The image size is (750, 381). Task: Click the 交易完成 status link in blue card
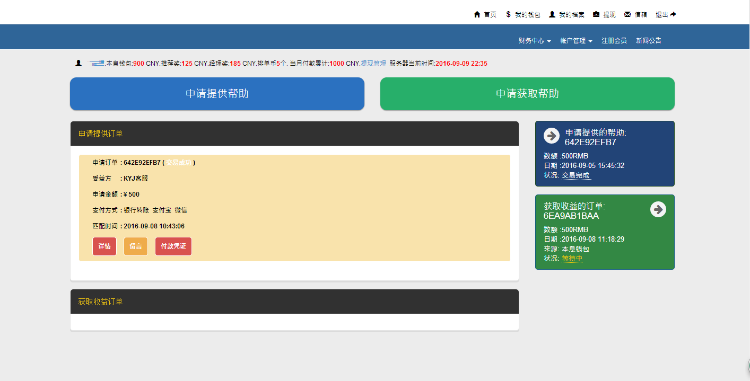pos(576,175)
